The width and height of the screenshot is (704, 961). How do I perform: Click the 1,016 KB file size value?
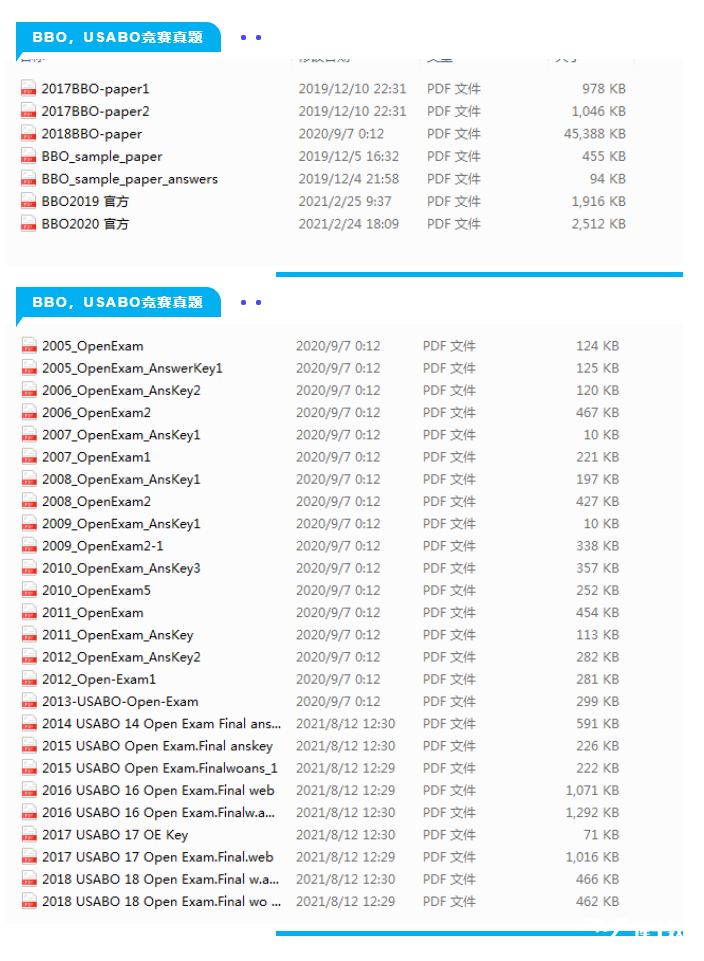point(592,857)
